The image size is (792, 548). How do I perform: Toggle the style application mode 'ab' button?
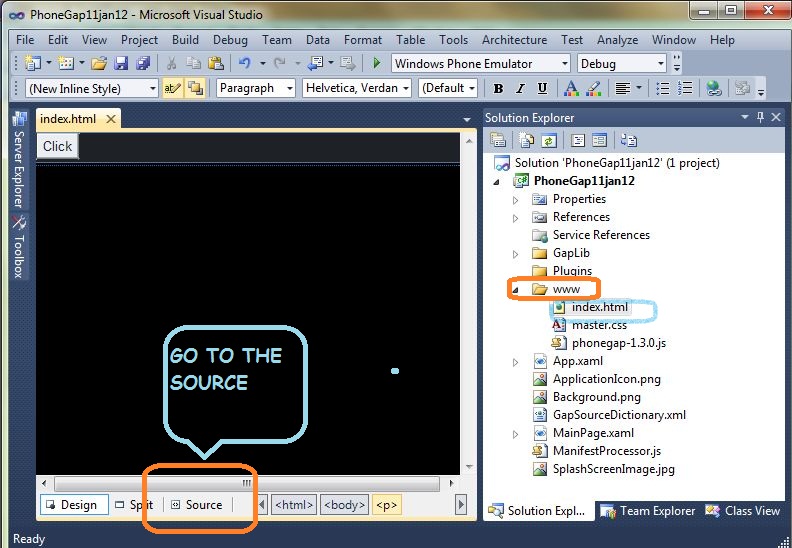pyautogui.click(x=172, y=88)
